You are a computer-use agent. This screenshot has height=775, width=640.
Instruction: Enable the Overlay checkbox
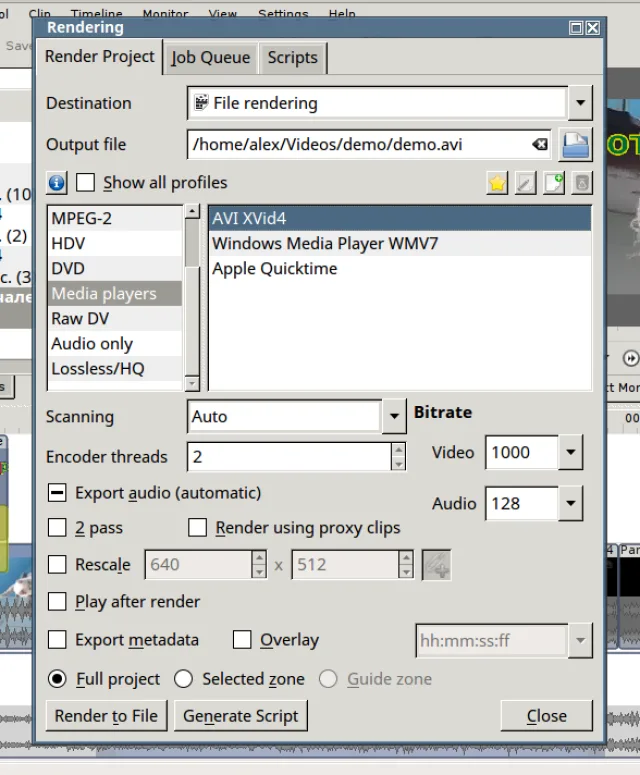click(242, 639)
